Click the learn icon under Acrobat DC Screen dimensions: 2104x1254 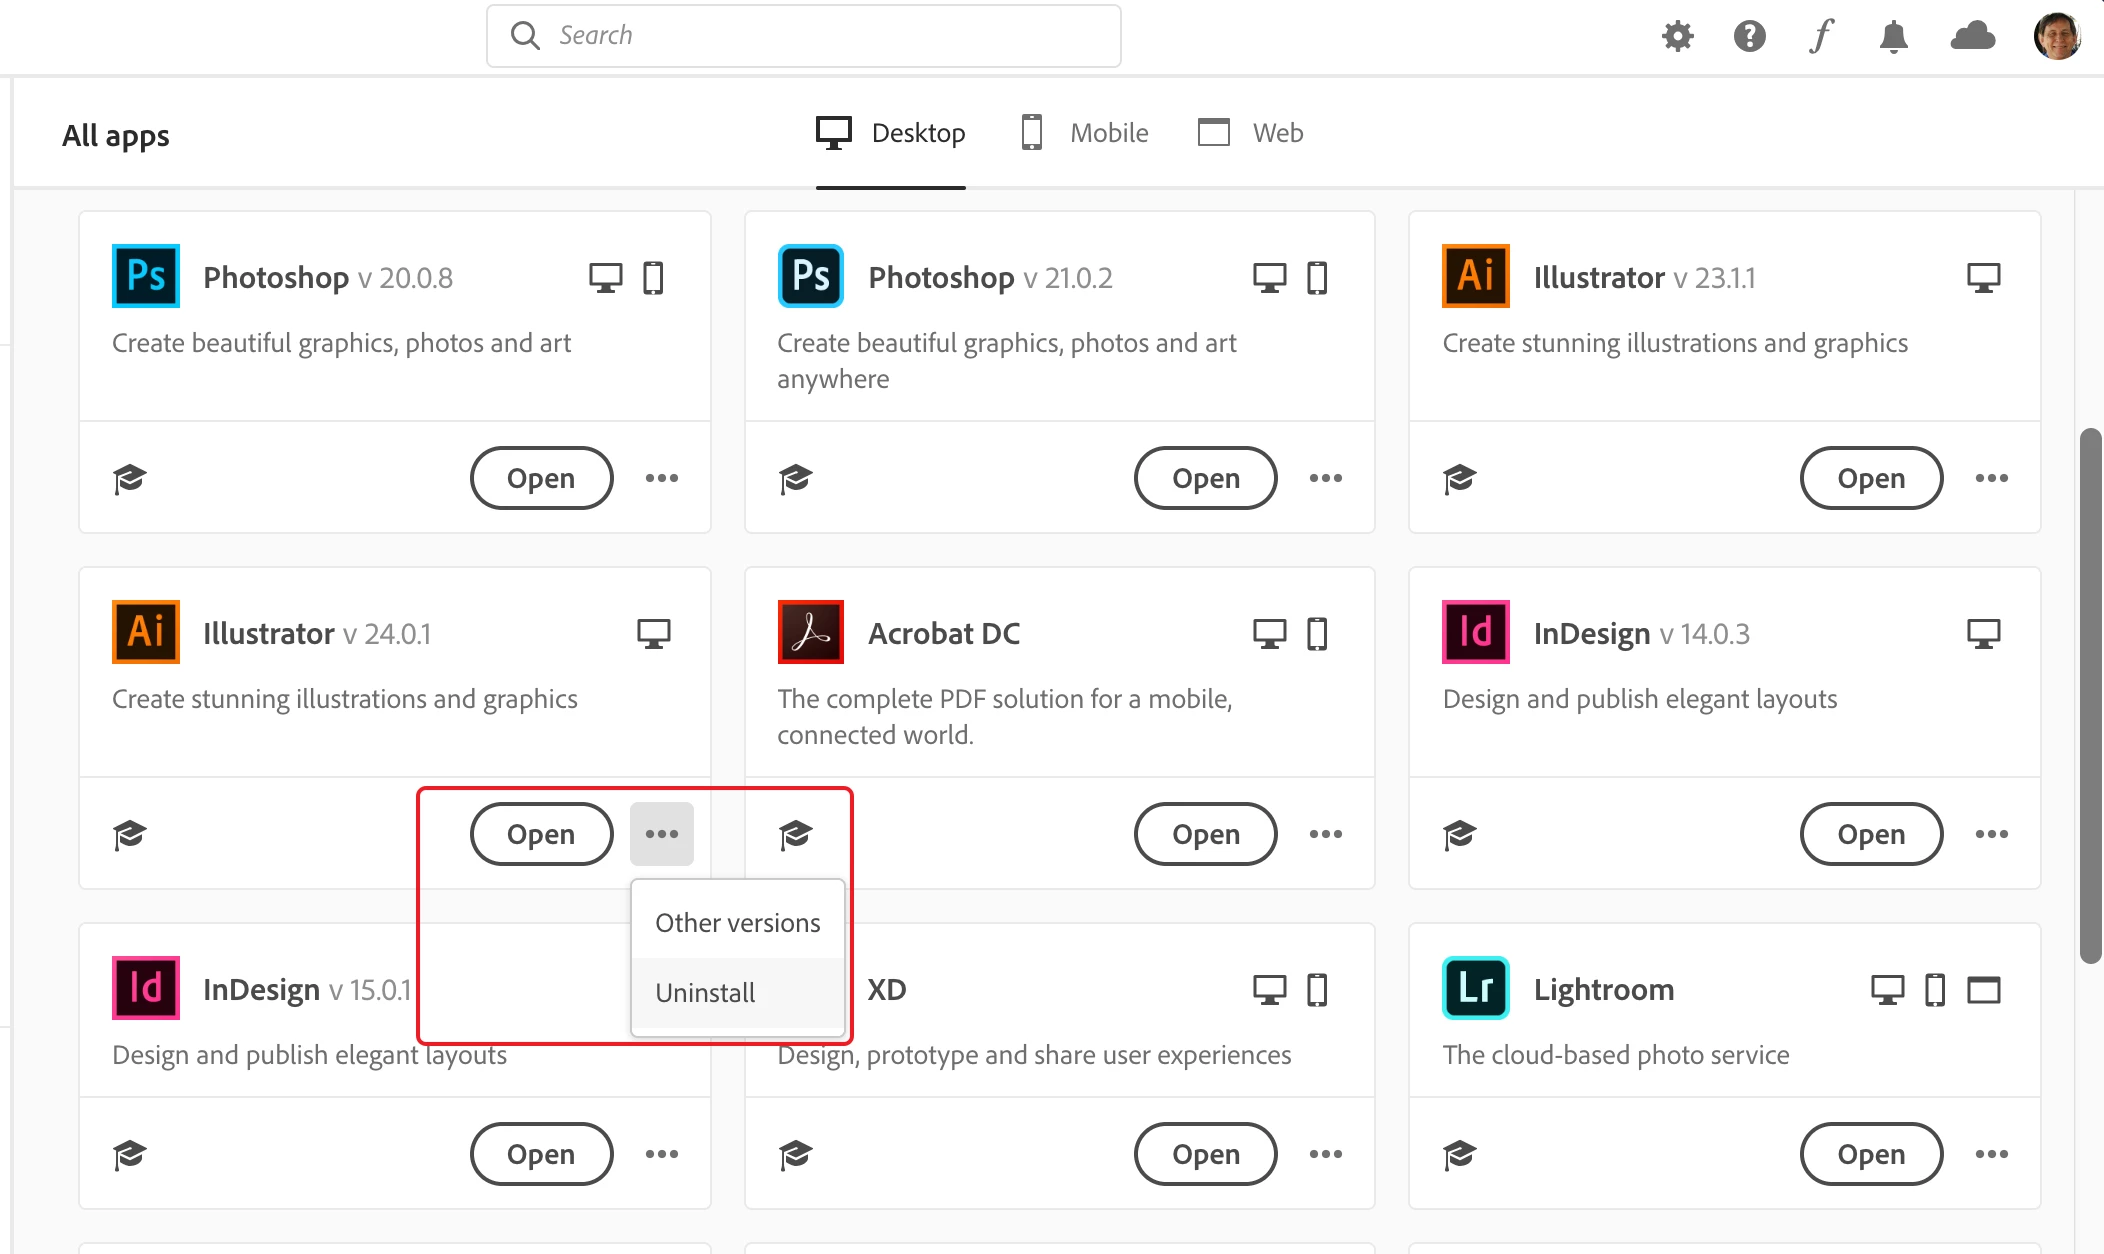pyautogui.click(x=796, y=834)
